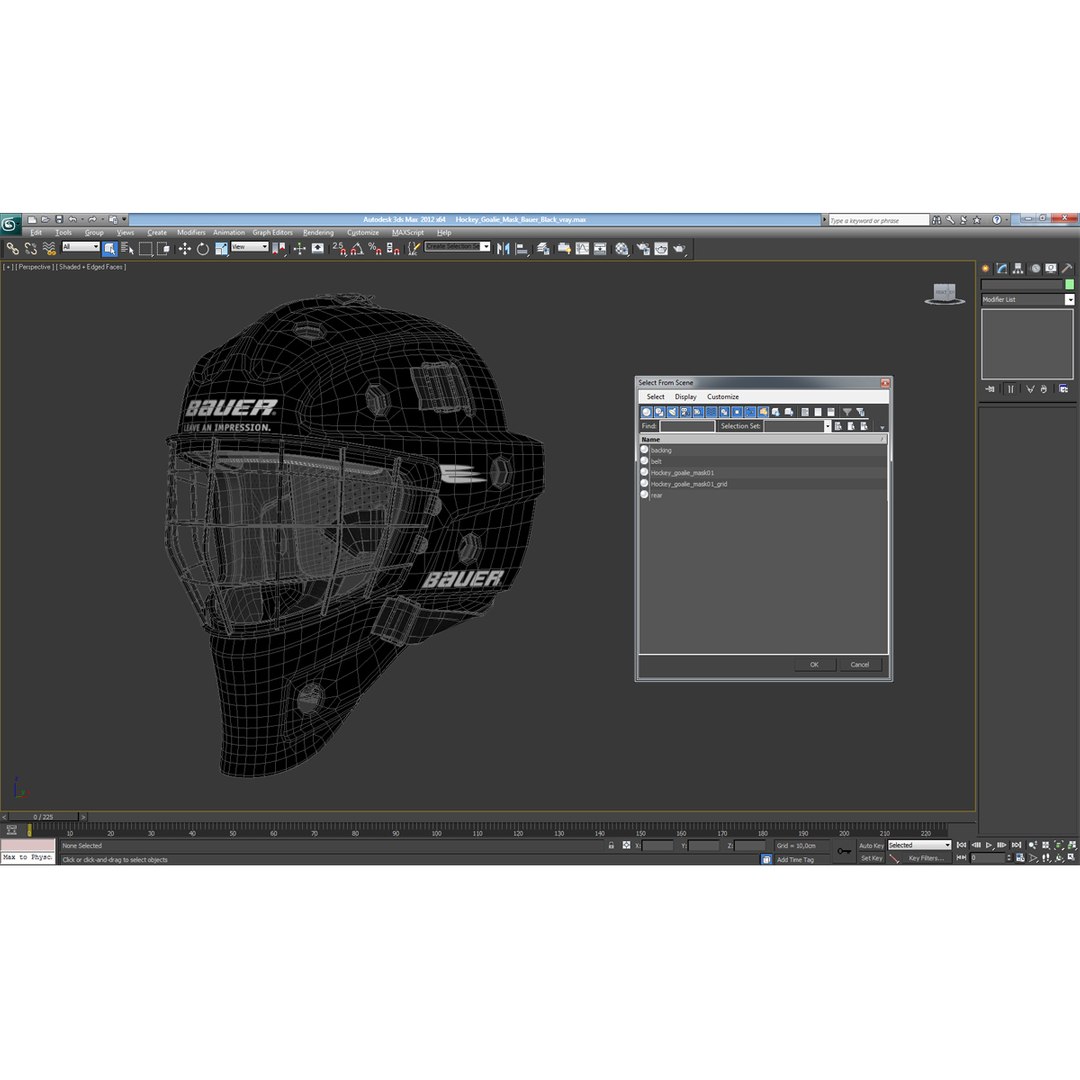This screenshot has height=1080, width=1080.
Task: Click the Mirror tool icon
Action: [x=503, y=249]
